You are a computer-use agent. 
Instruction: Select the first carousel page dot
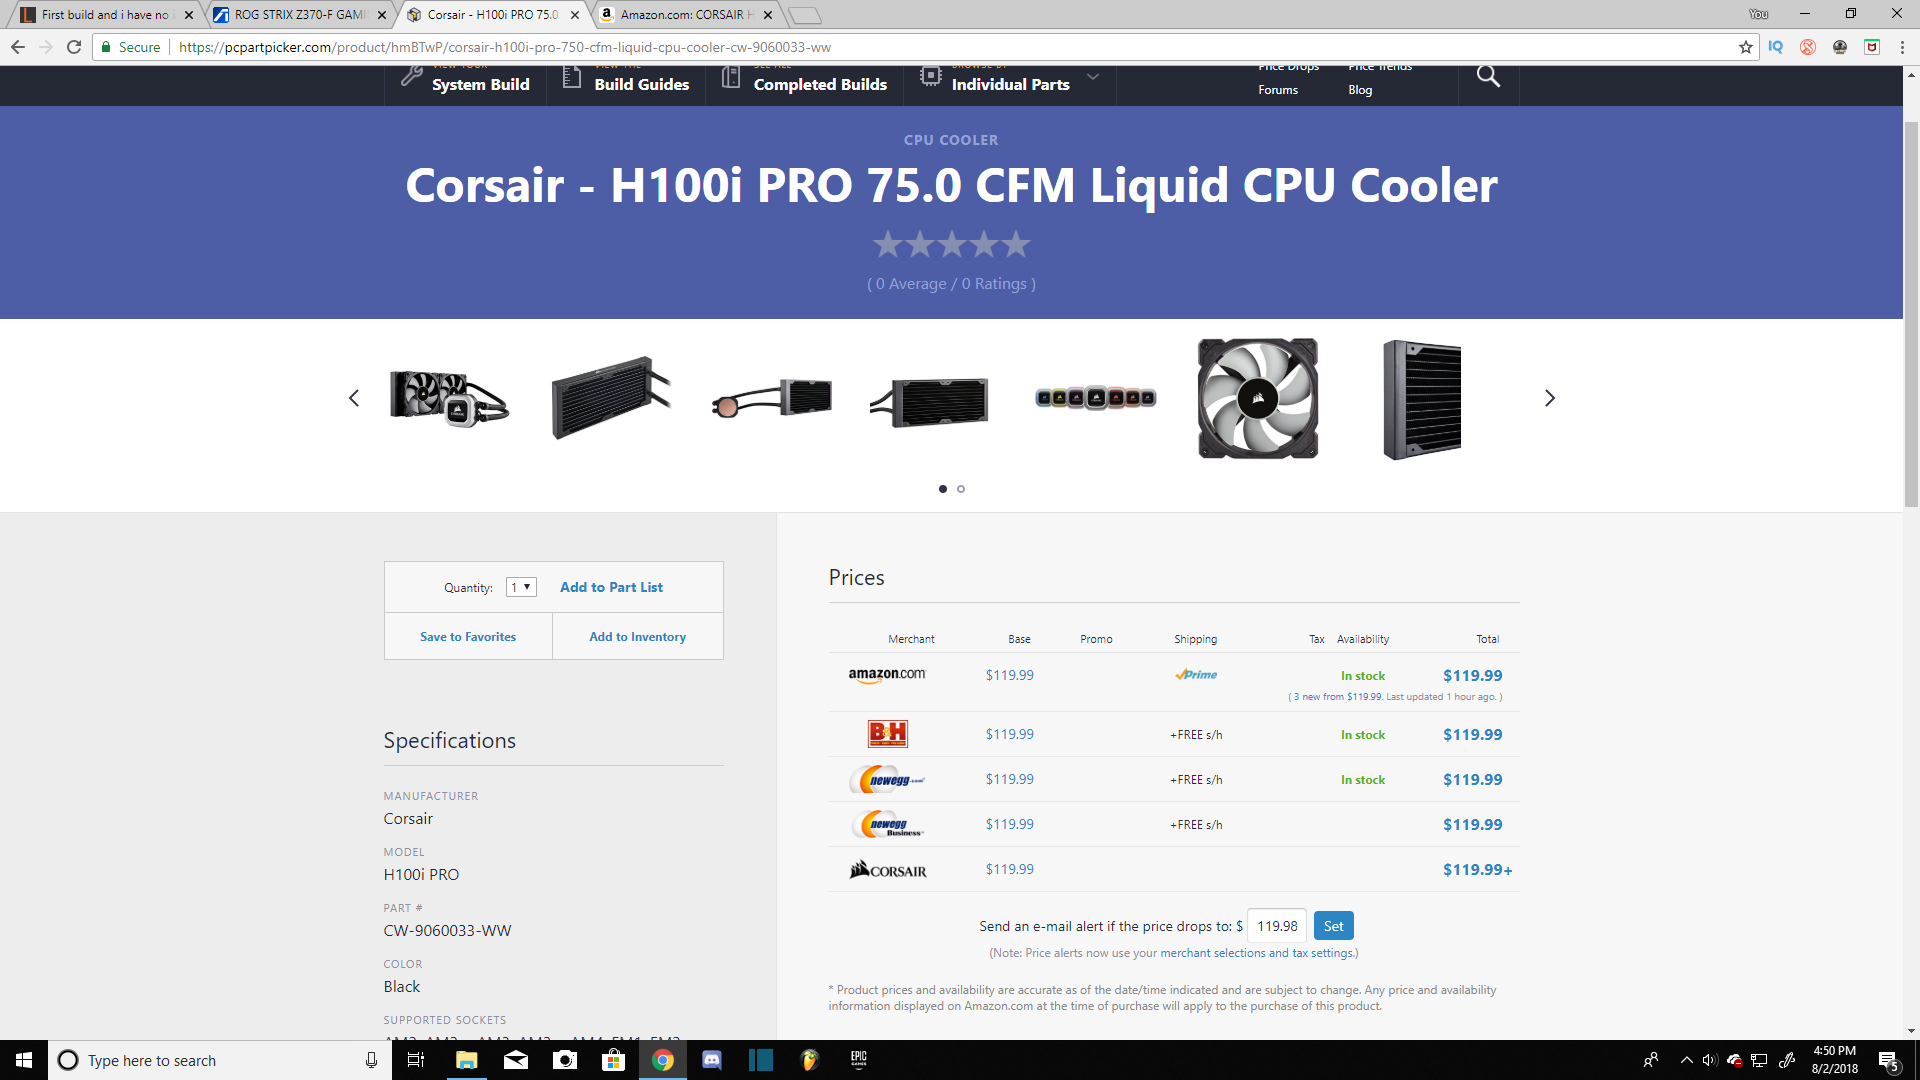click(943, 489)
